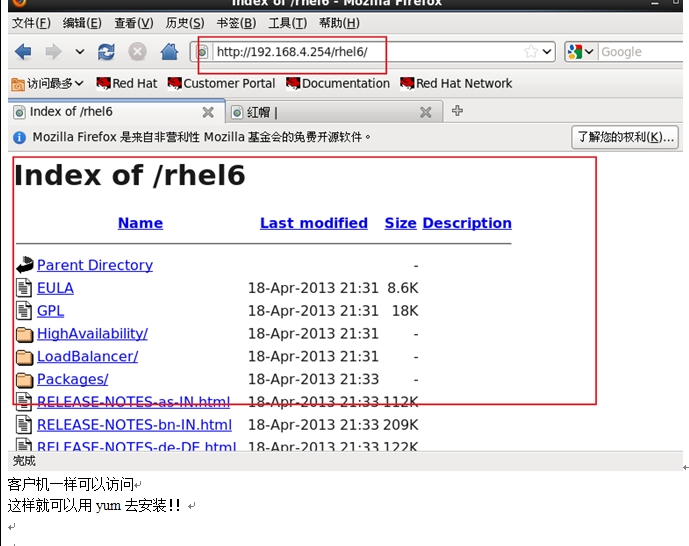Close the 红帽 tab
This screenshot has width=689, height=546.
point(425,112)
